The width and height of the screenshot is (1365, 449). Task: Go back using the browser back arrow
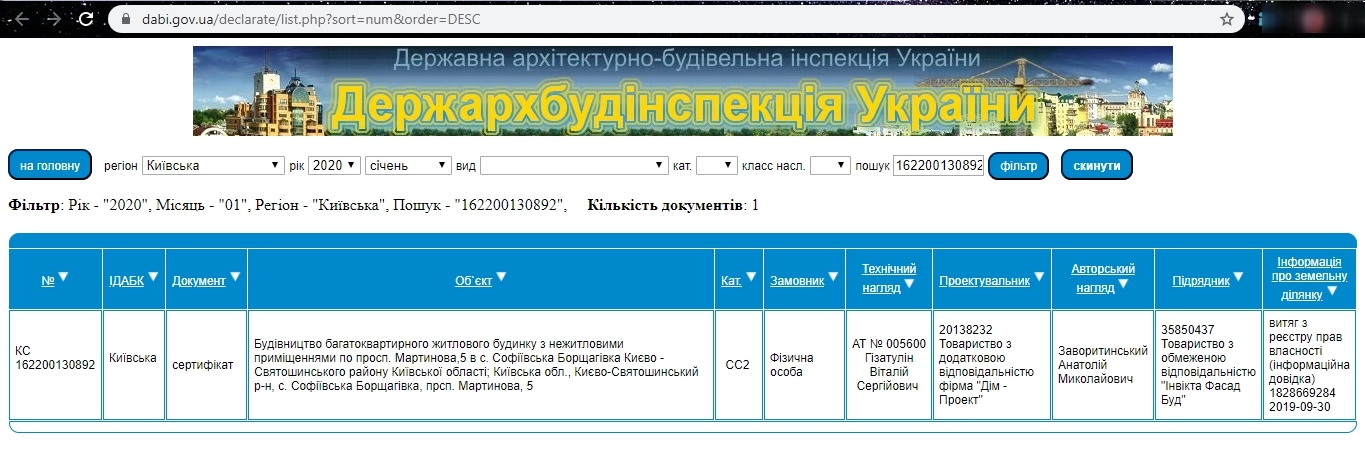click(x=21, y=18)
